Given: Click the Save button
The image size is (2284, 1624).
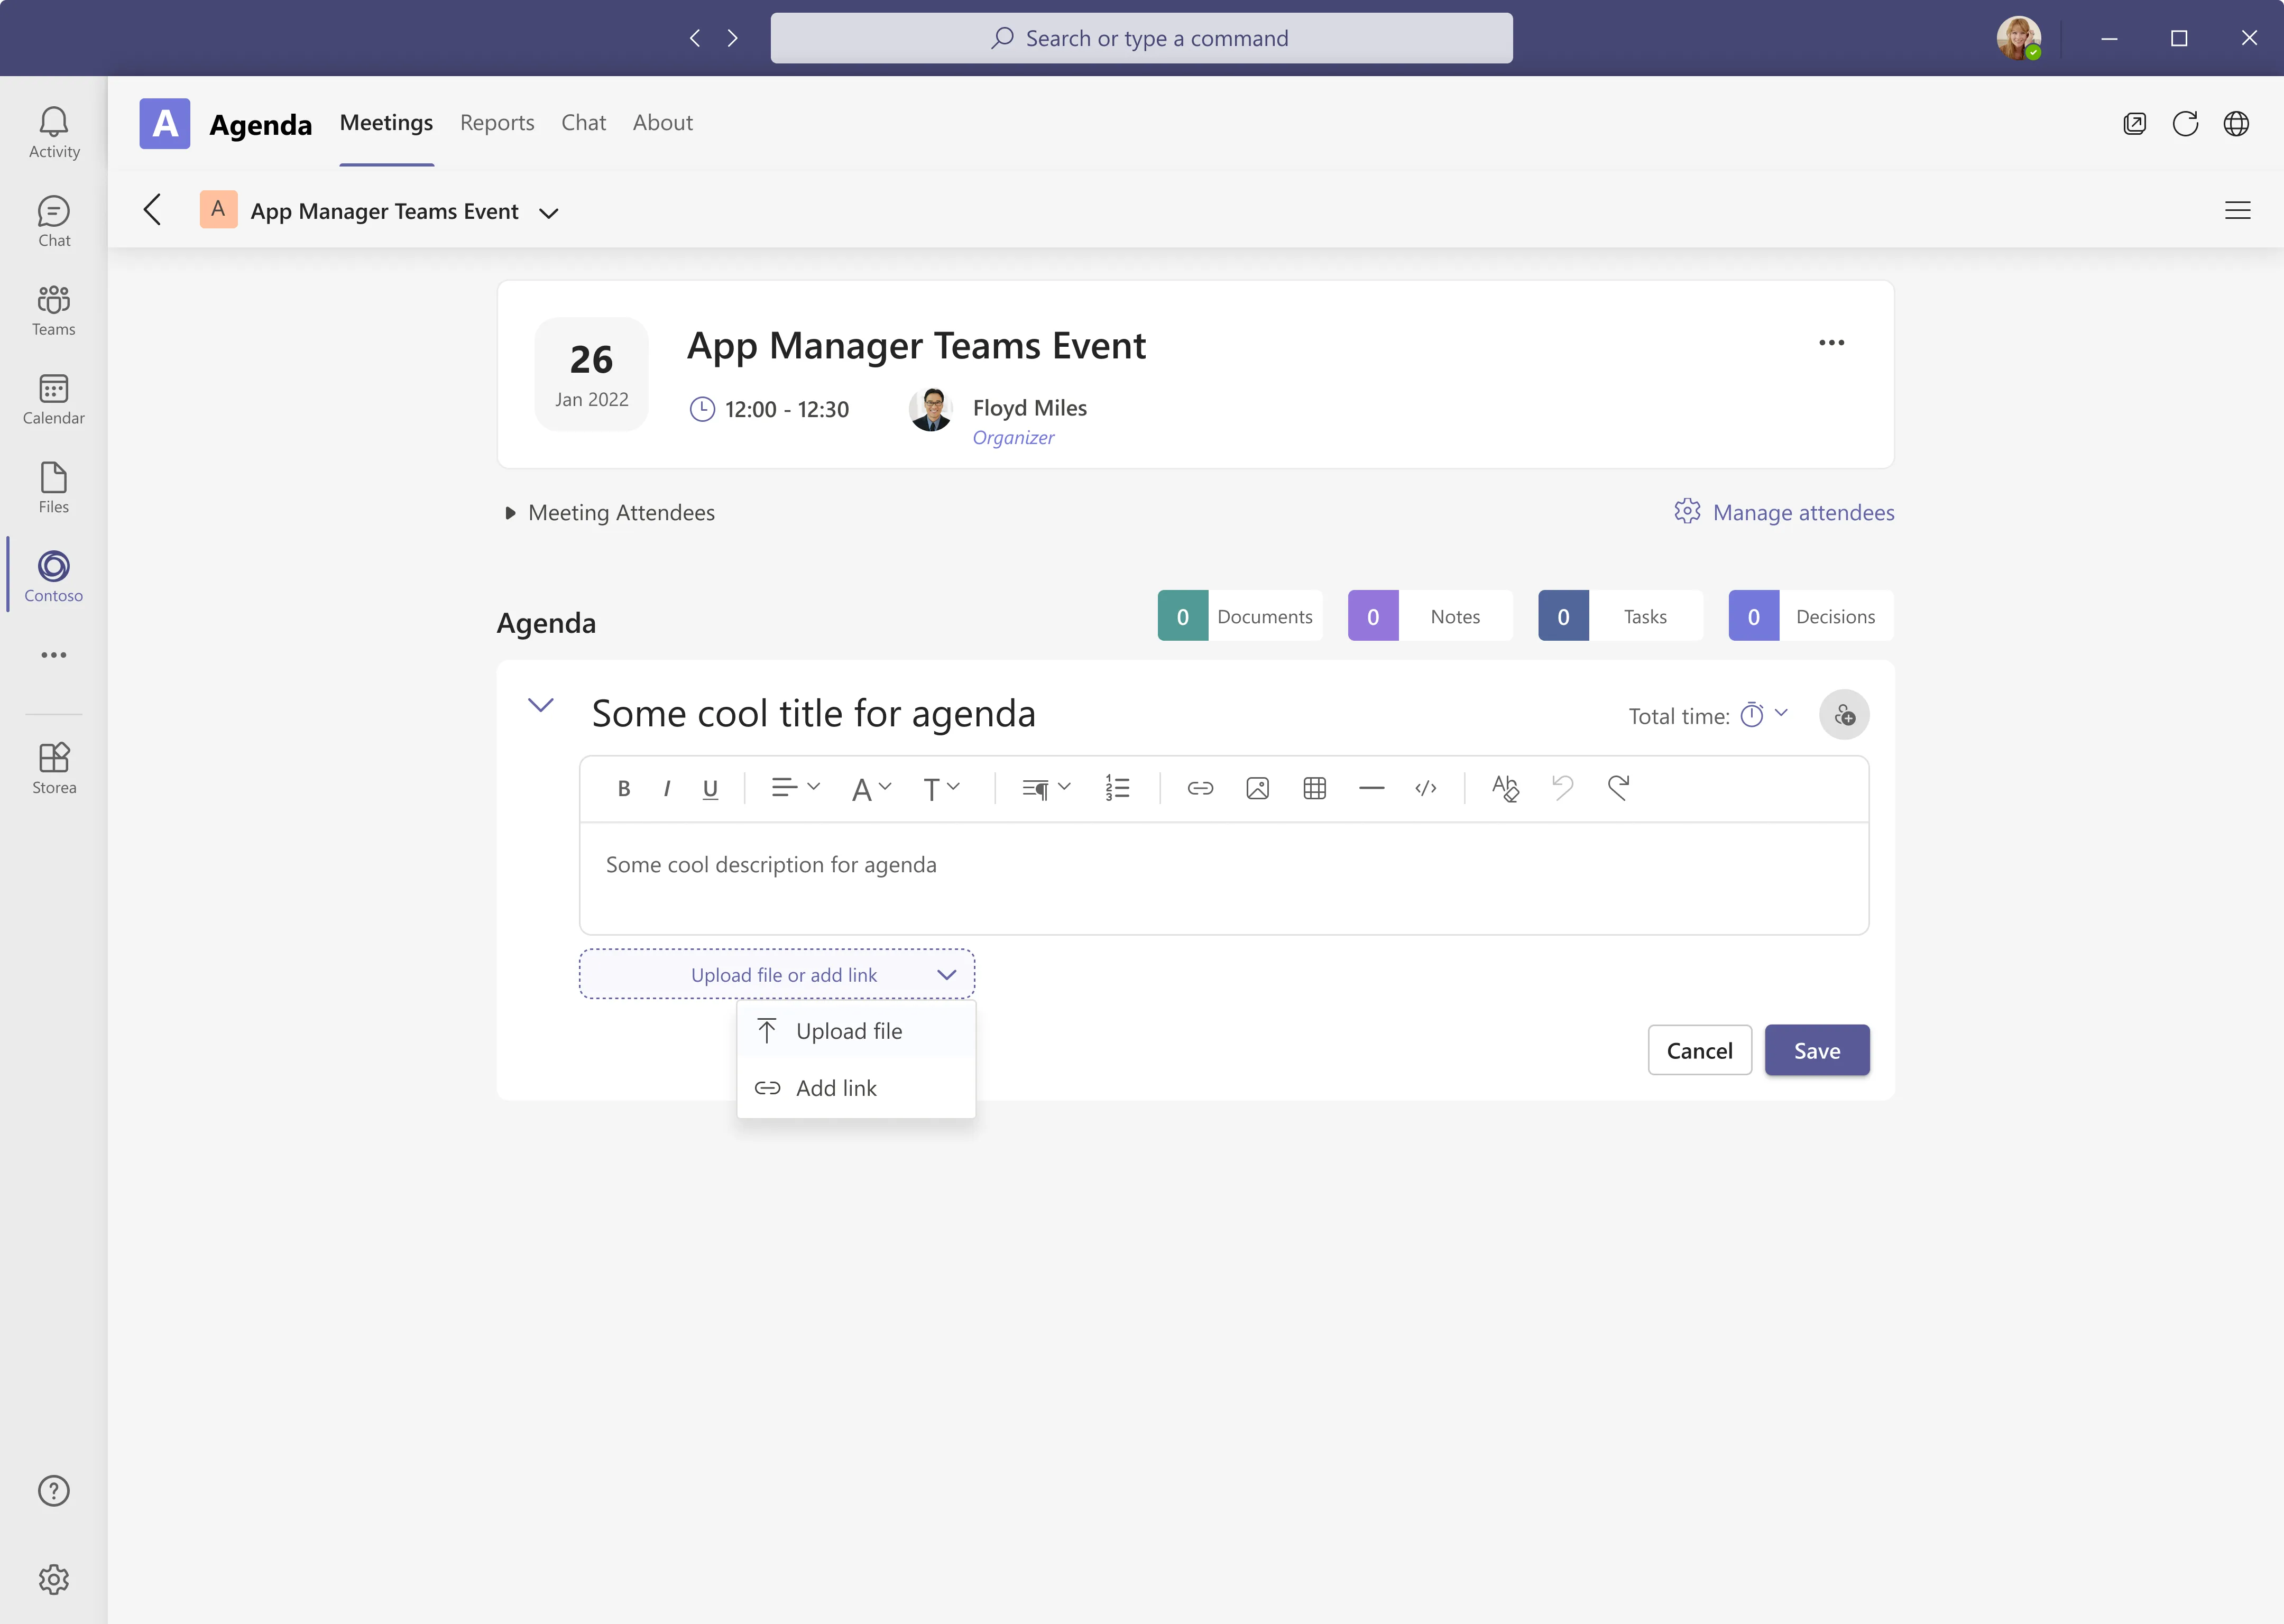Looking at the screenshot, I should click(x=1817, y=1050).
